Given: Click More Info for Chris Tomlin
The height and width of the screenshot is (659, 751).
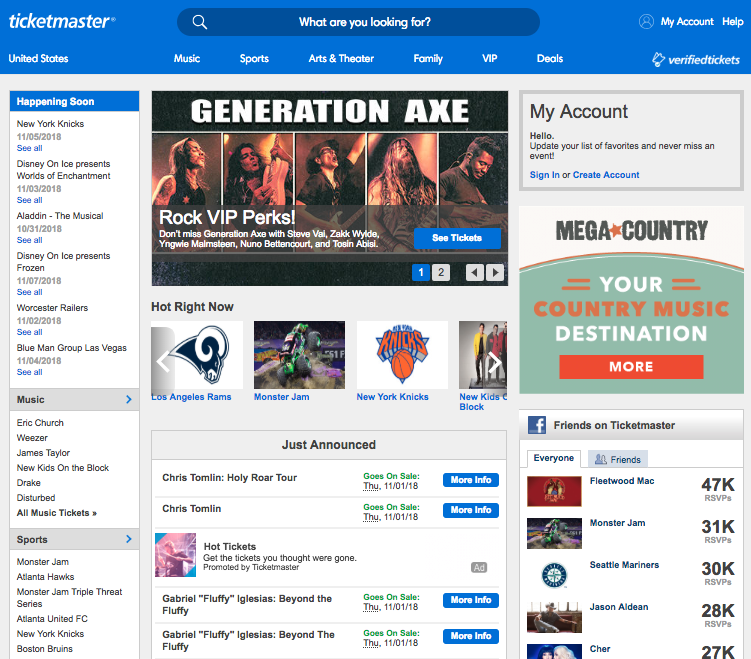Looking at the screenshot, I should [x=471, y=510].
